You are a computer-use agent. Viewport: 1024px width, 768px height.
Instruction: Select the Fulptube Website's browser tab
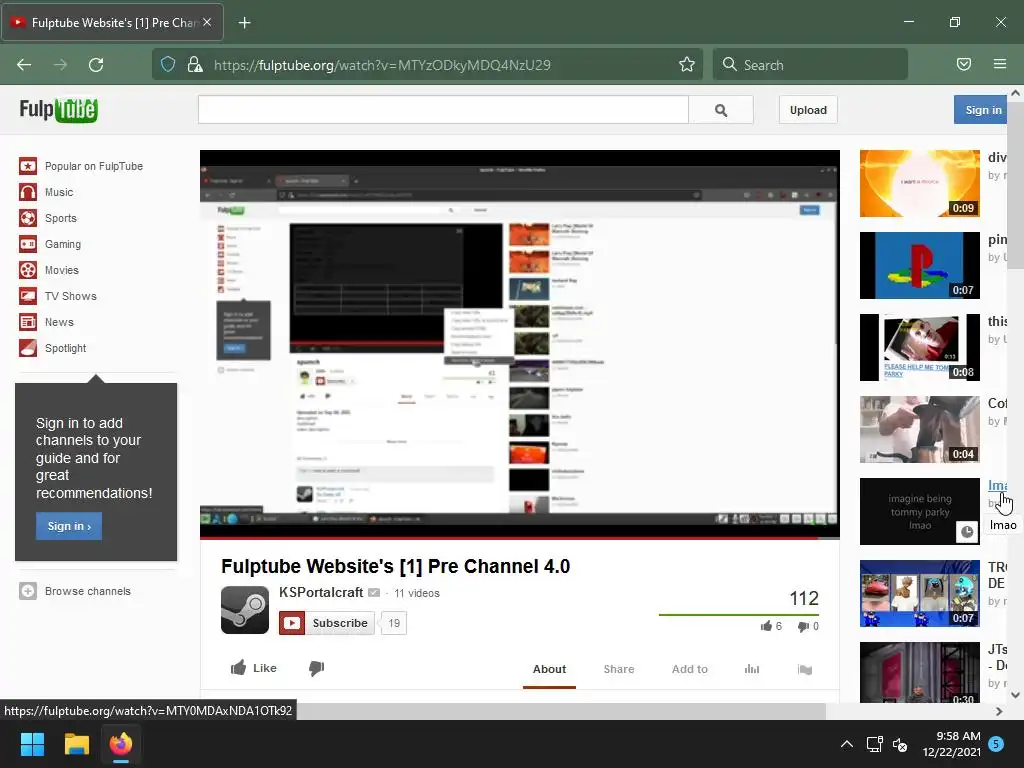[x=112, y=23]
